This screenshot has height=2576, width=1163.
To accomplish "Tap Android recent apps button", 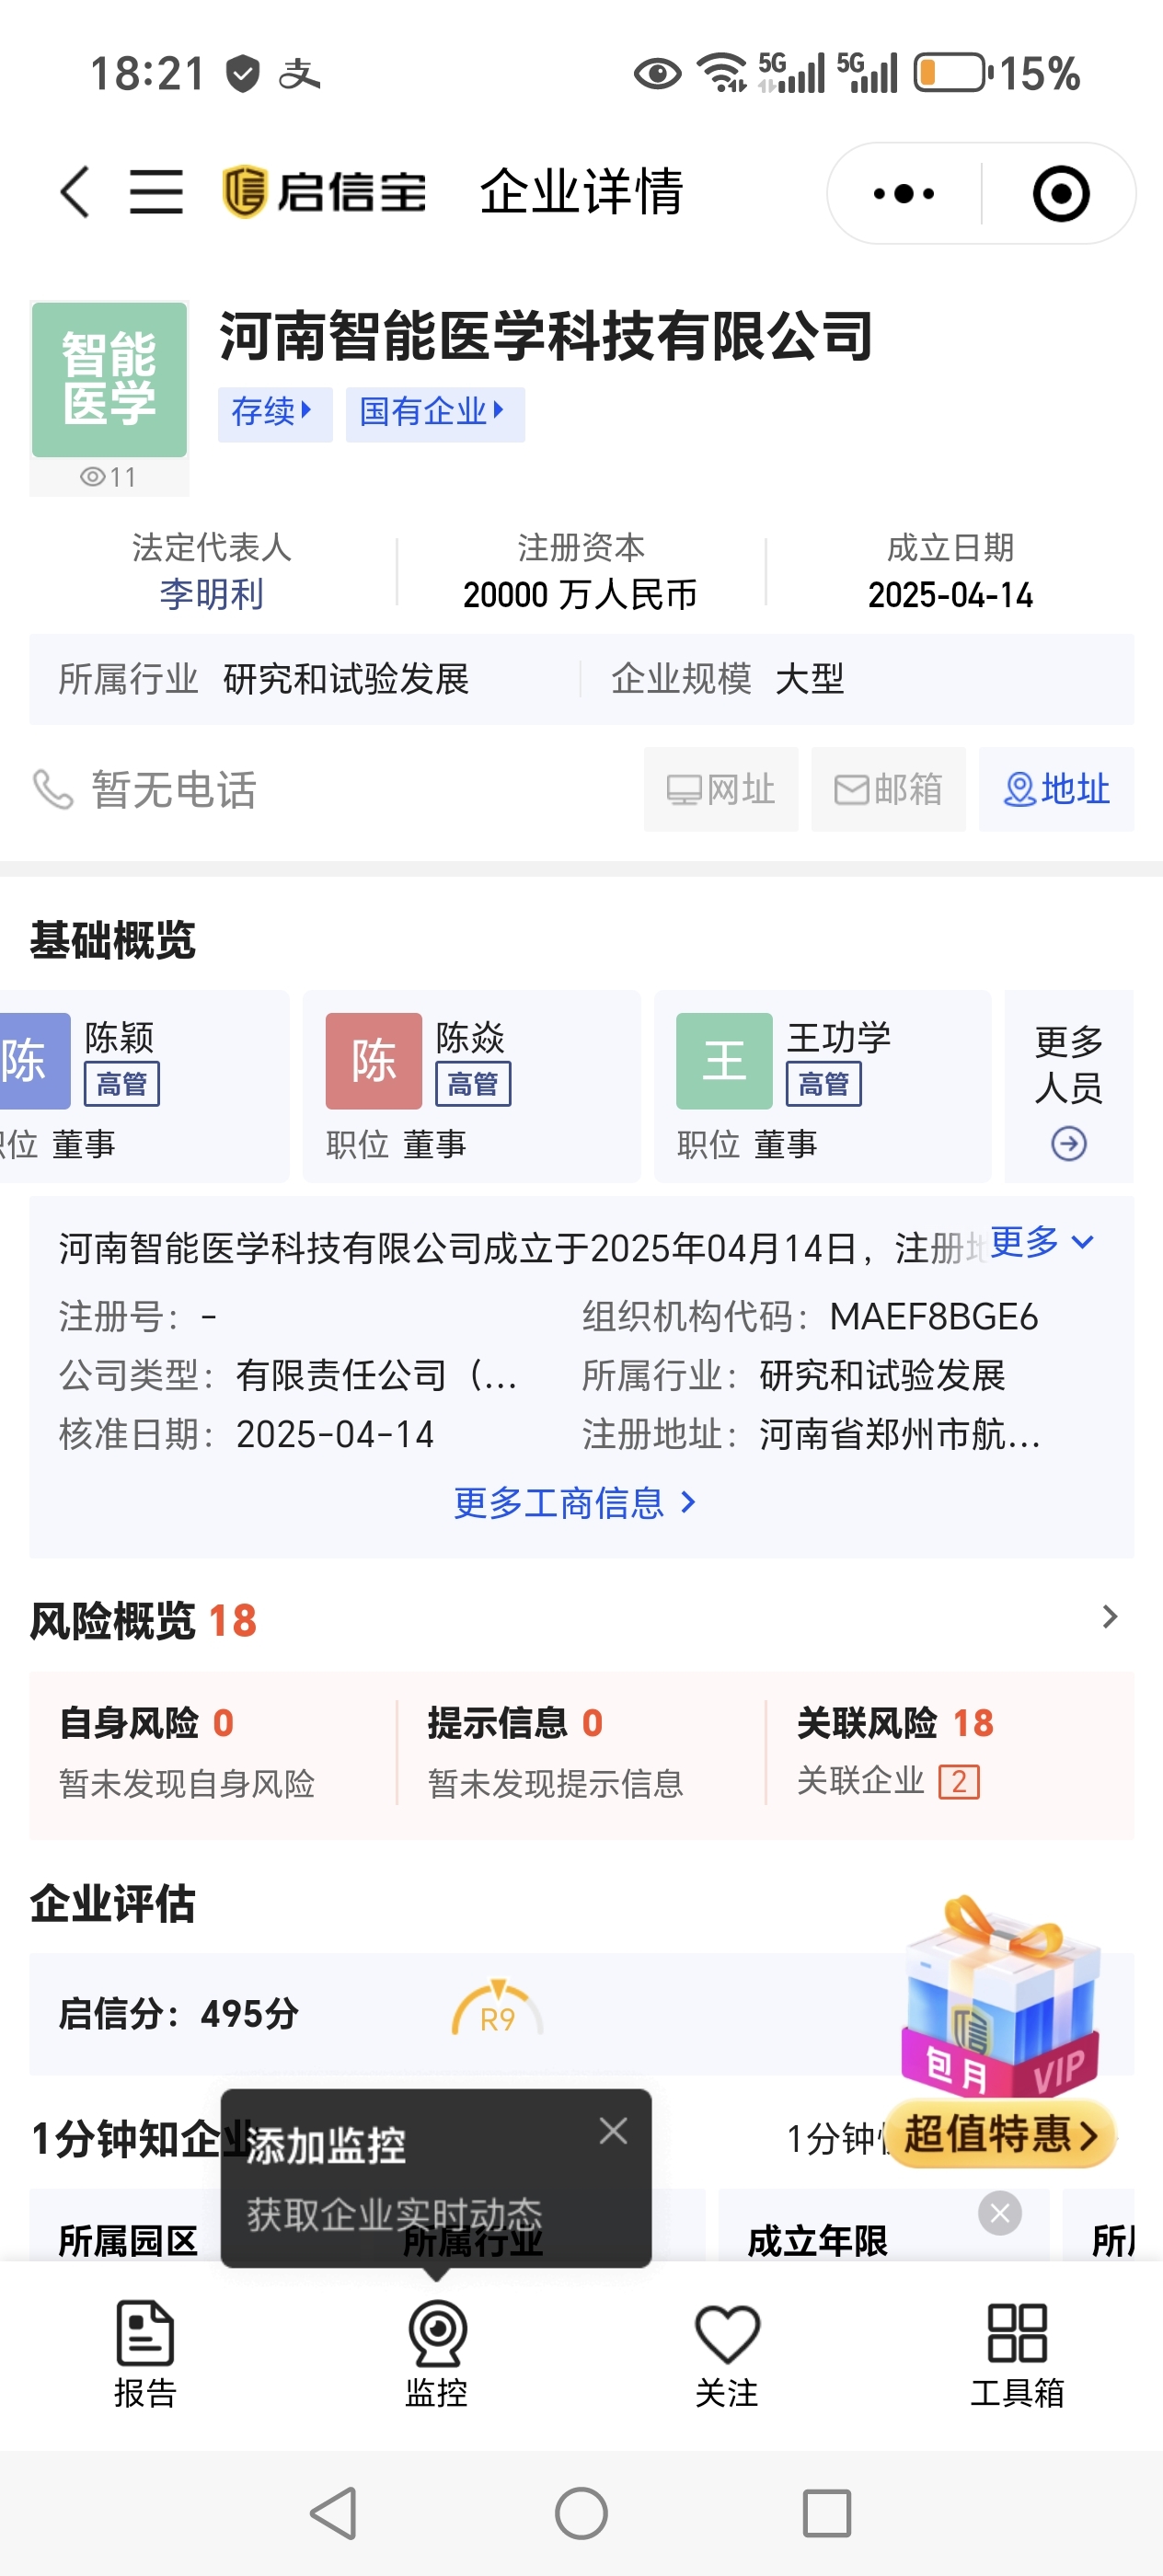I will point(827,2513).
